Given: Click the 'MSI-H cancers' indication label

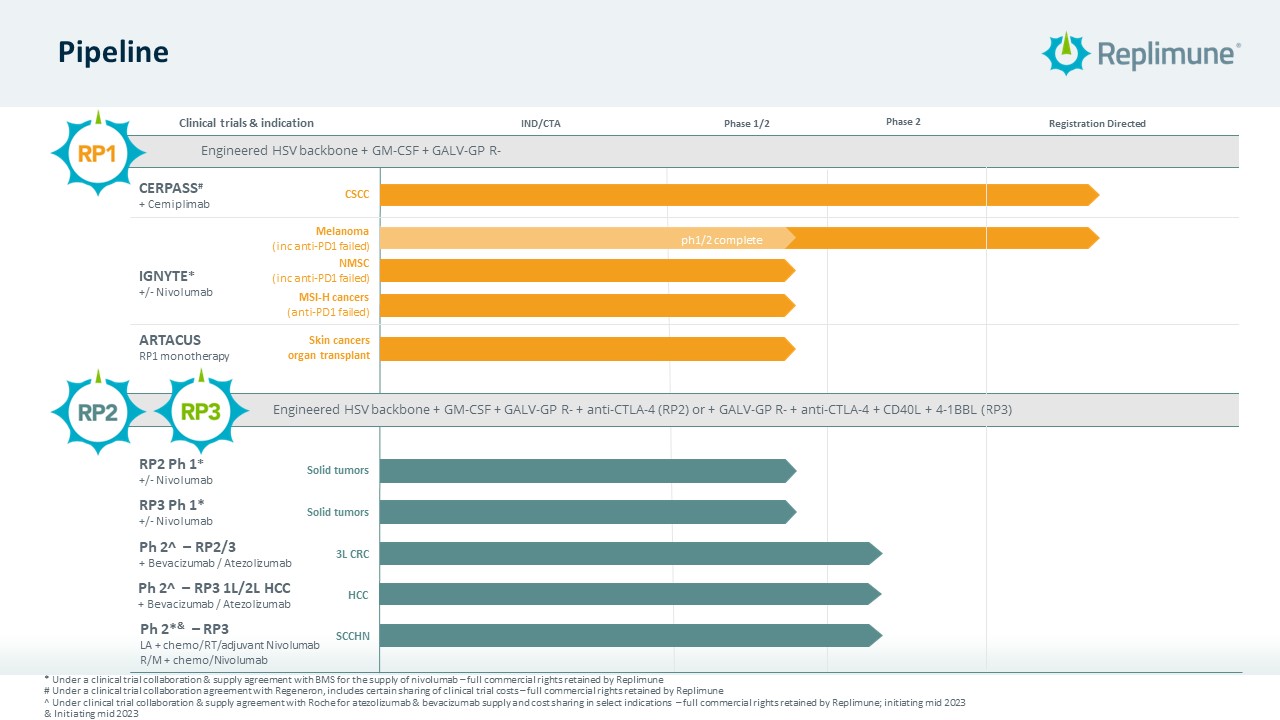Looking at the screenshot, I should coord(333,298).
